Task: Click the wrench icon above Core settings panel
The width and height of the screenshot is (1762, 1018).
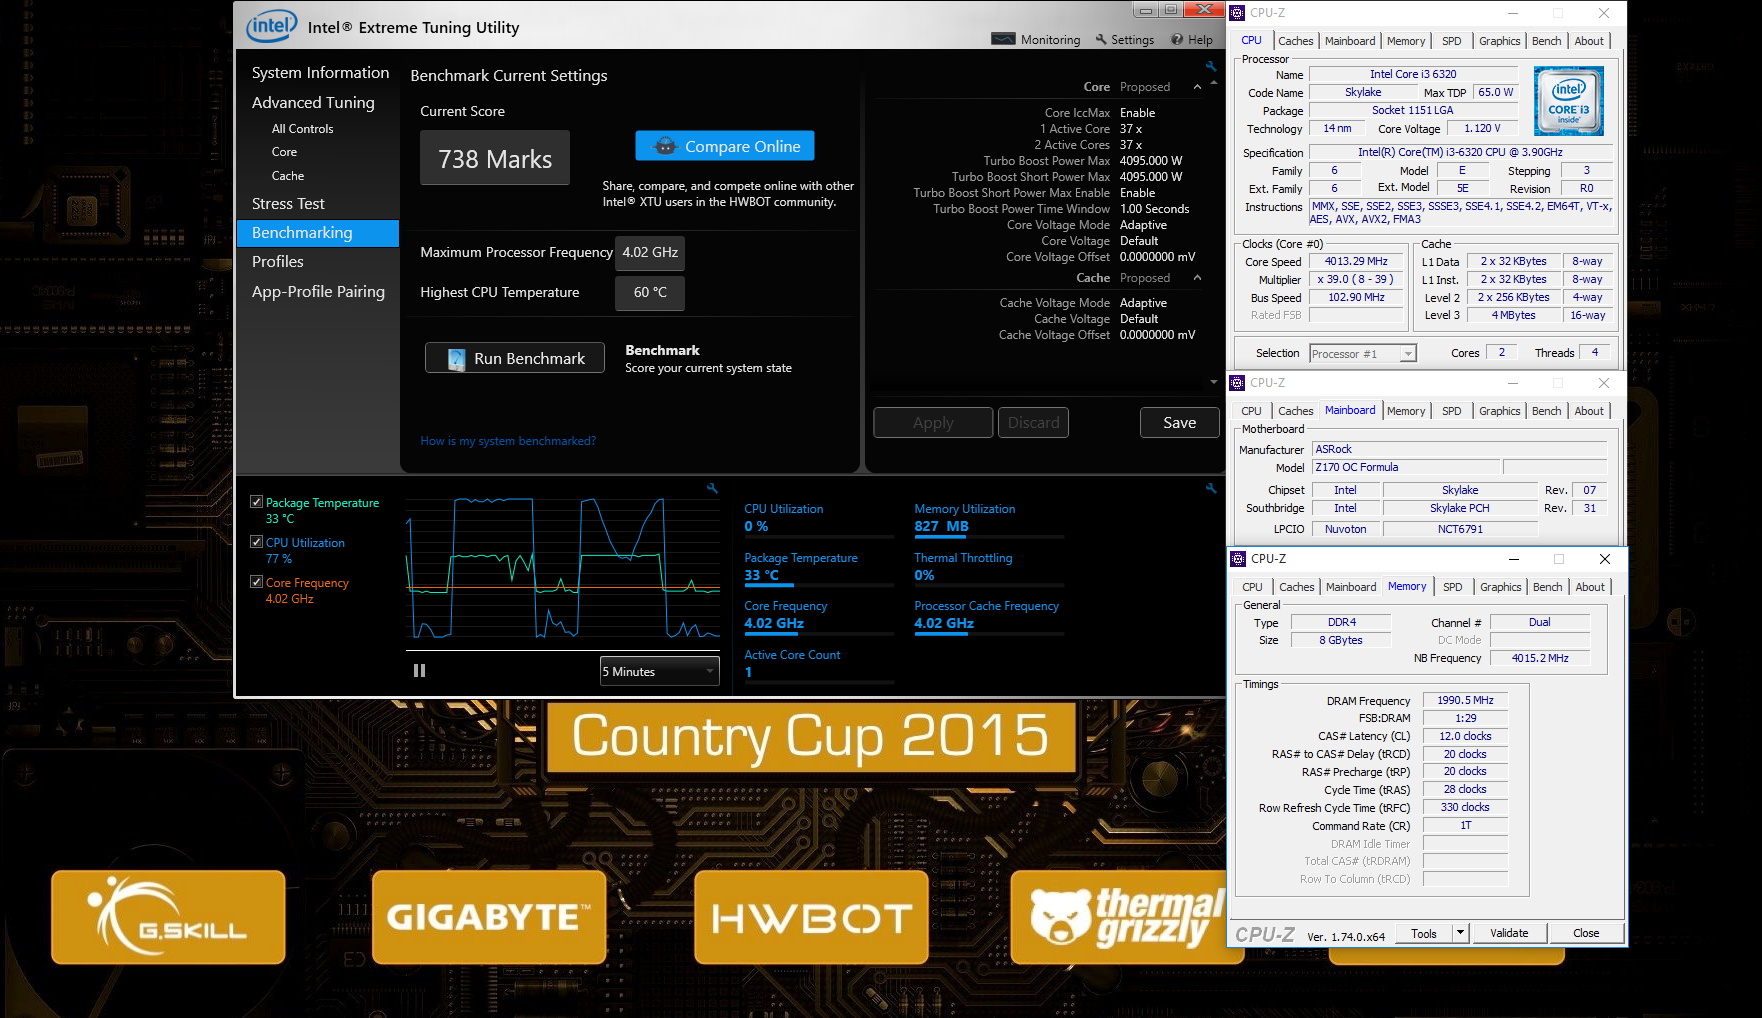Action: coord(1210,67)
